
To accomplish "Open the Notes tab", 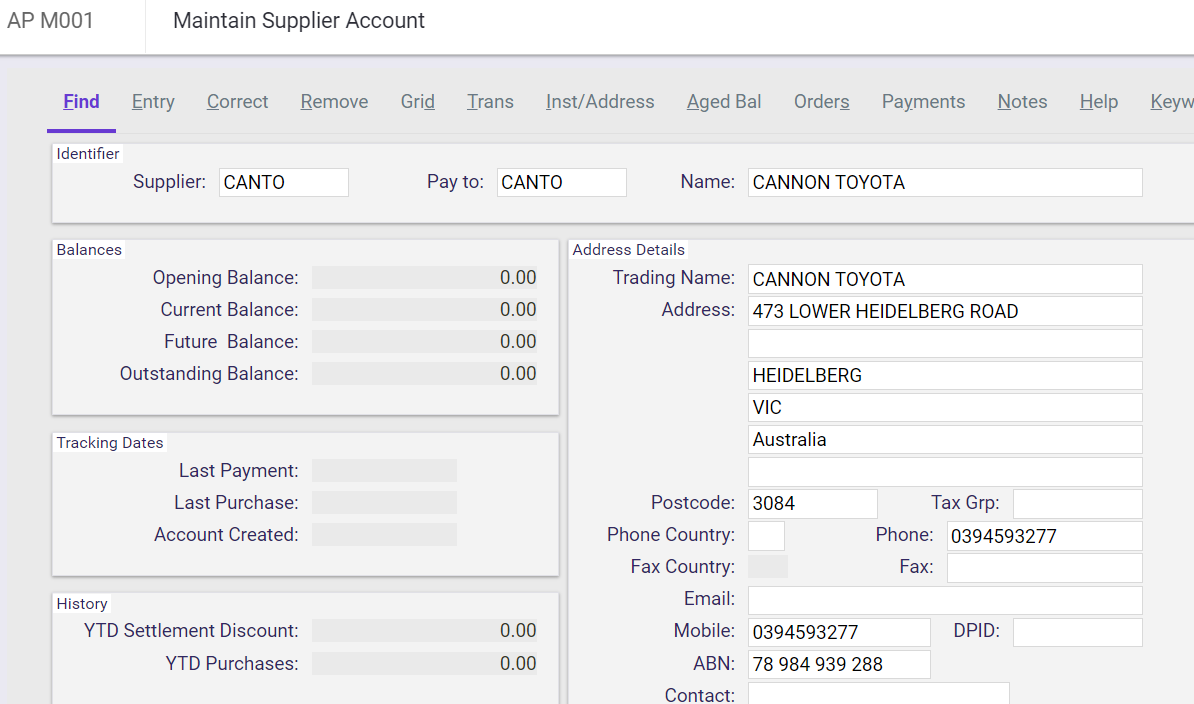I will [x=1023, y=102].
